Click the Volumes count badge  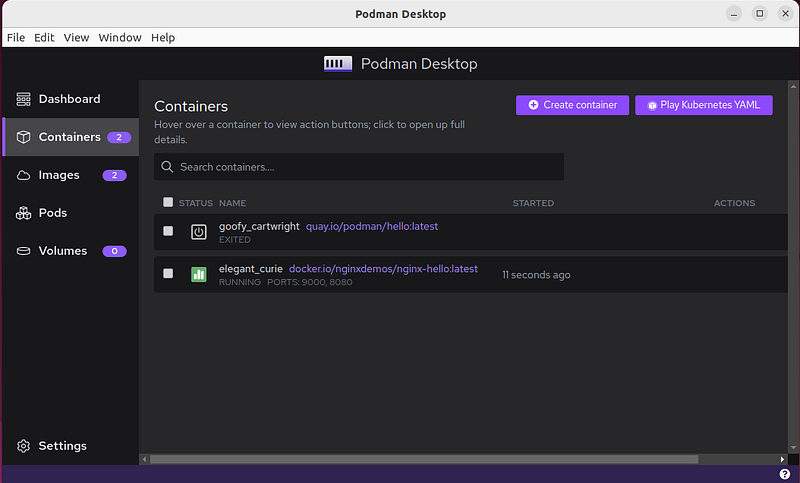(x=114, y=251)
